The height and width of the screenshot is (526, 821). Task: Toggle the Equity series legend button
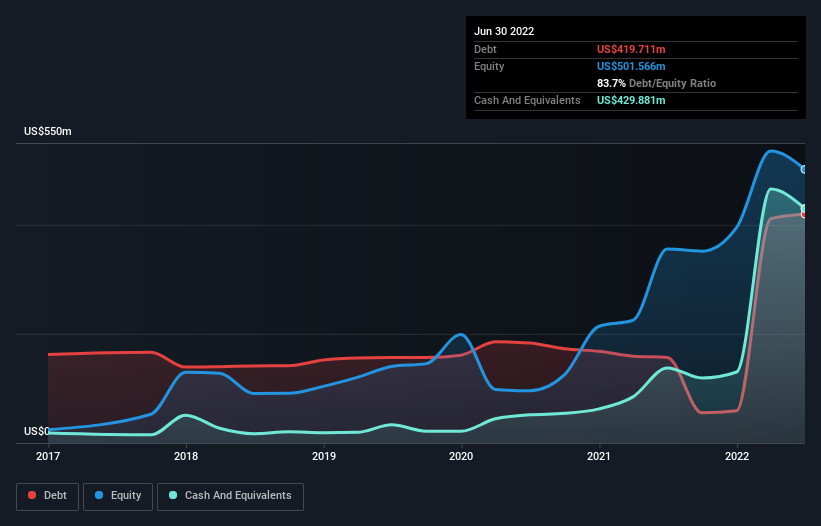(x=118, y=496)
